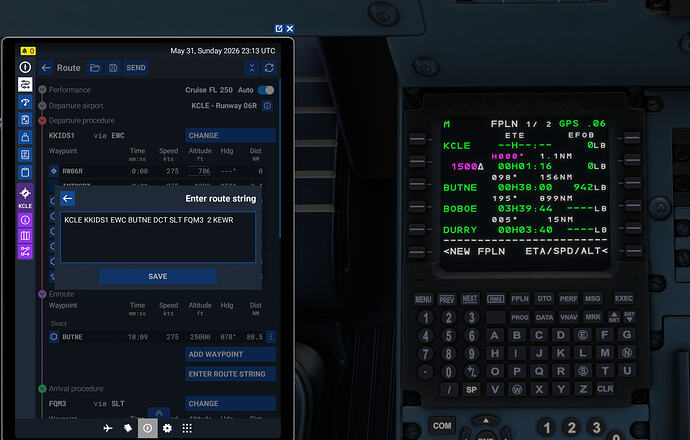Image resolution: width=690 pixels, height=440 pixels.
Task: Collapse the Enroute section marker
Action: click(x=42, y=294)
